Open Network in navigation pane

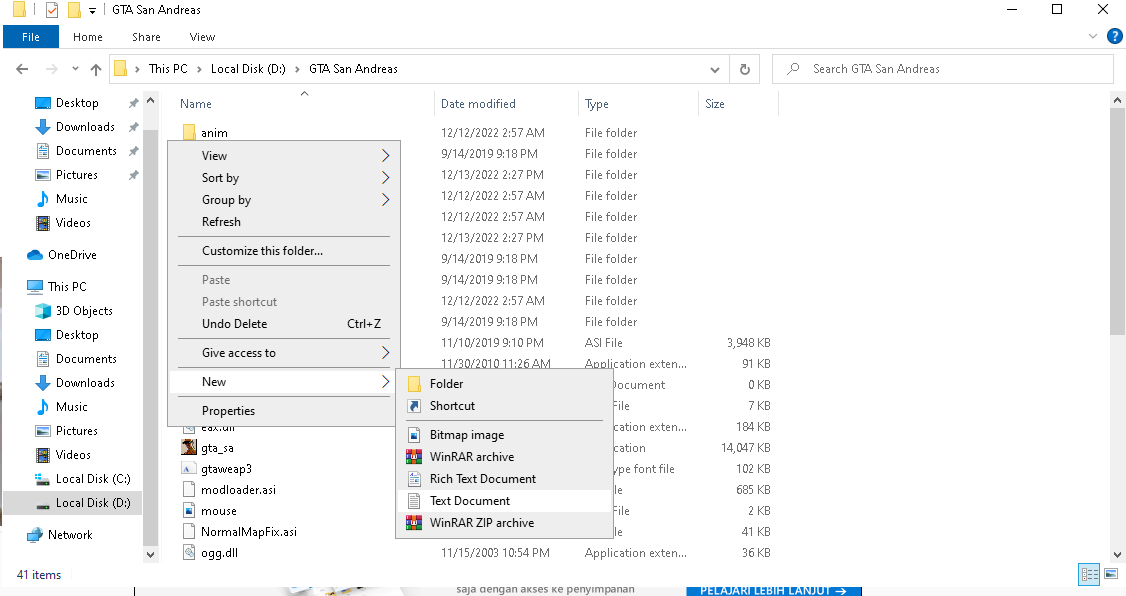tap(70, 534)
